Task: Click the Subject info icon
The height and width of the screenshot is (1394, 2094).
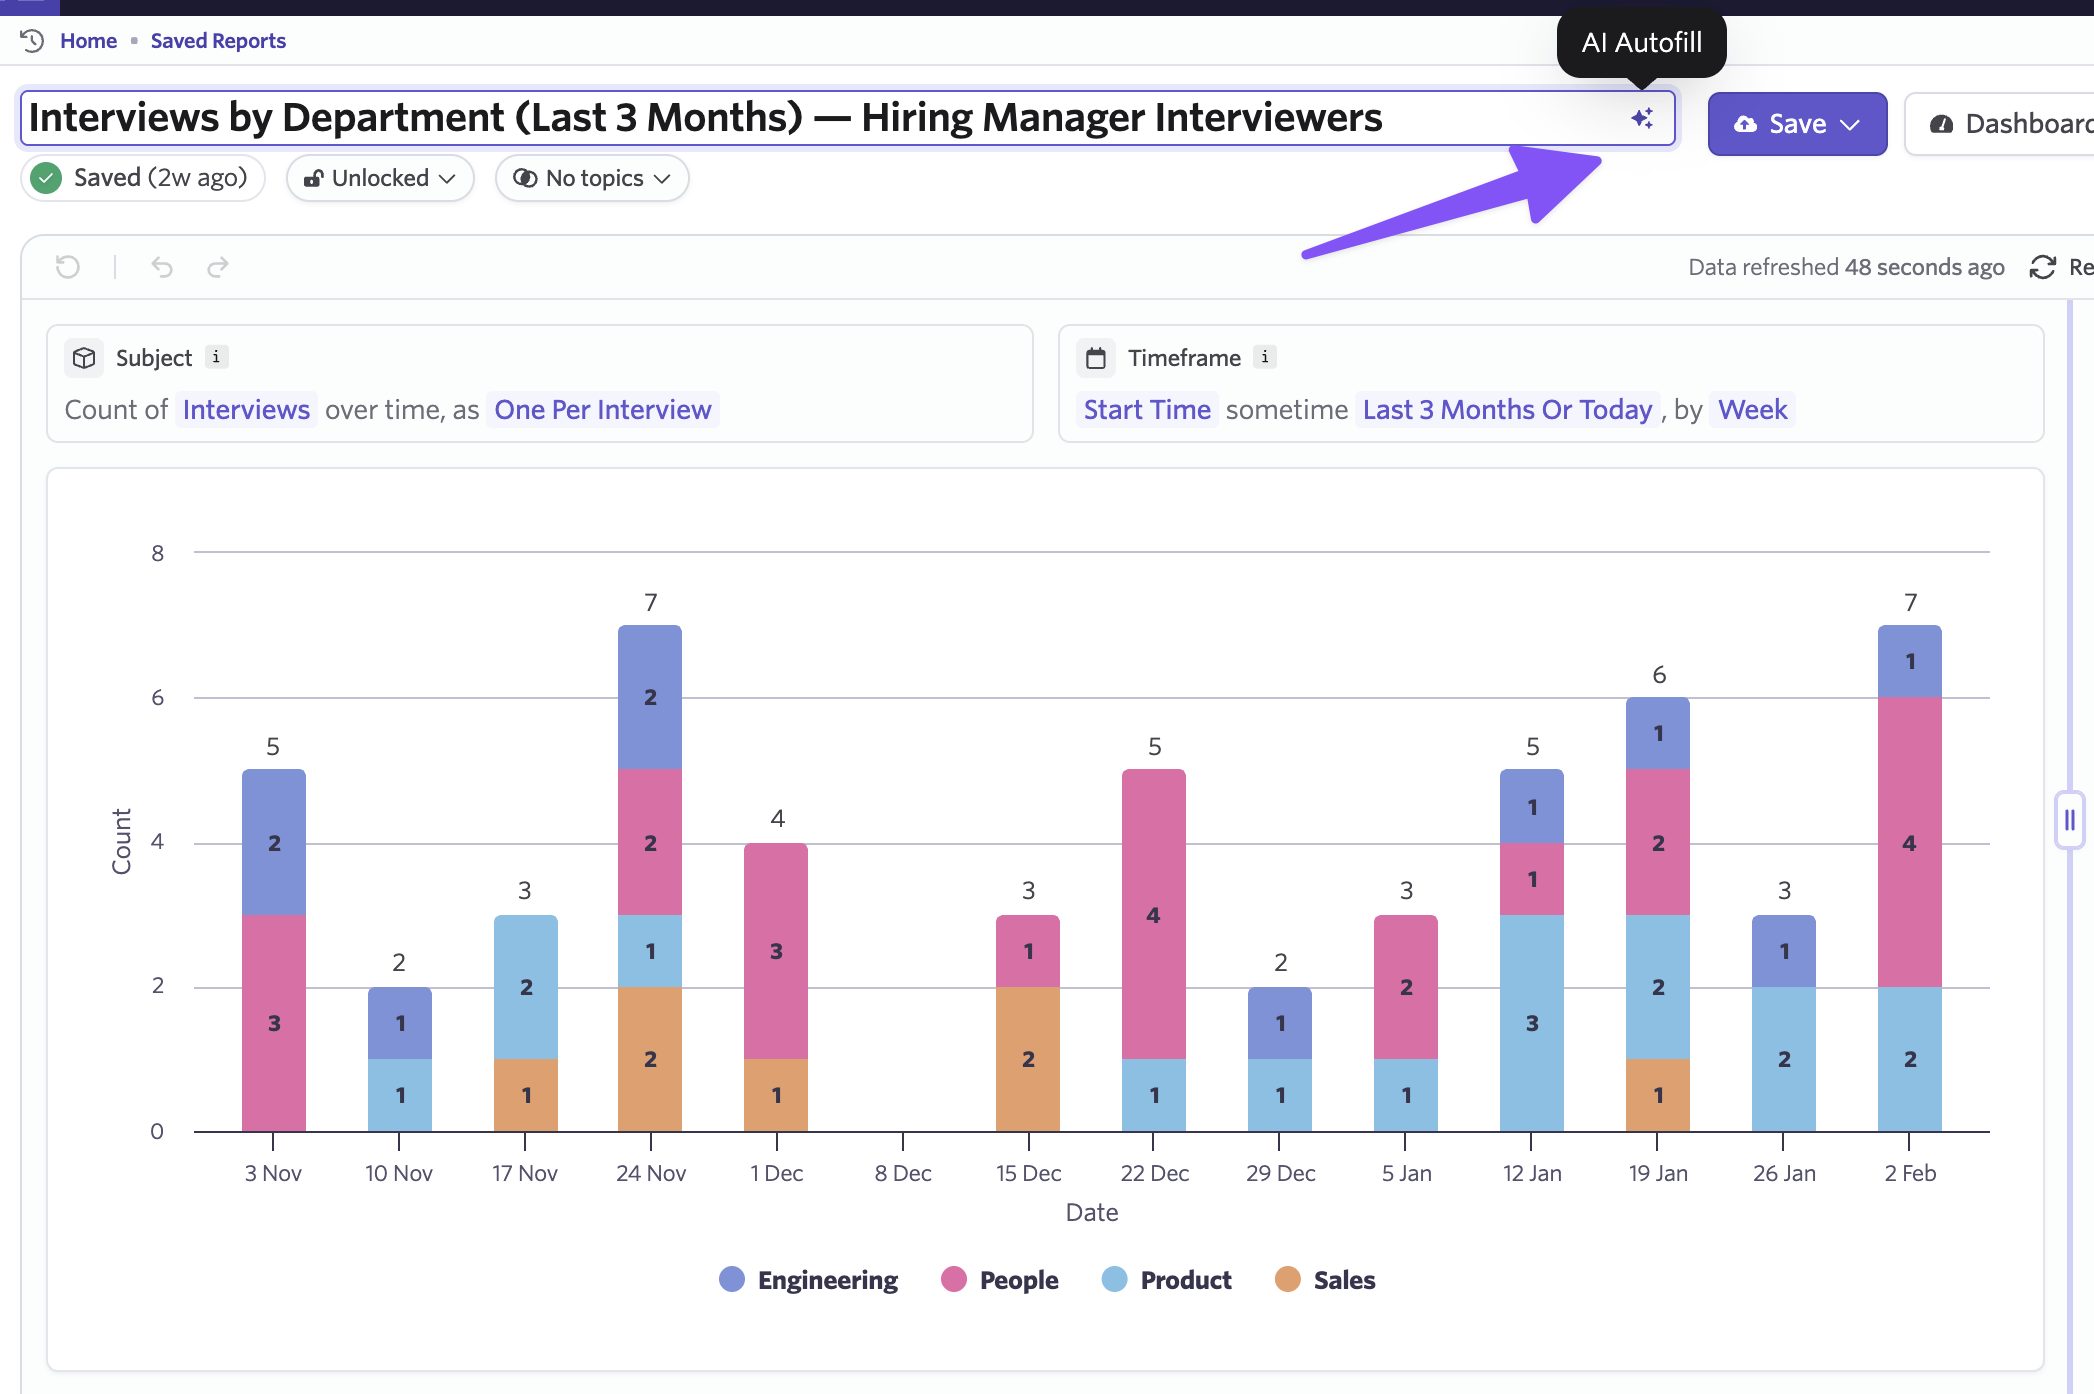Action: (216, 357)
